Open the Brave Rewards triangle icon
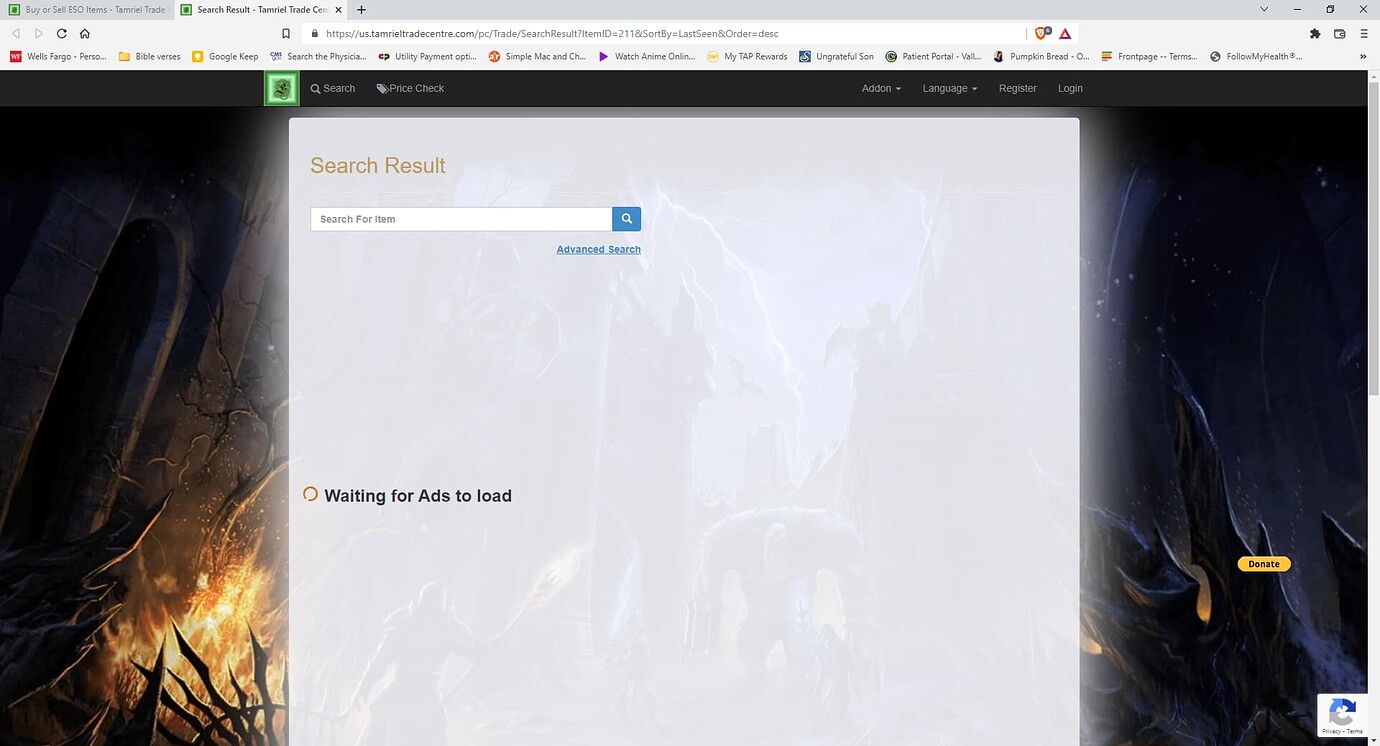 click(1065, 33)
